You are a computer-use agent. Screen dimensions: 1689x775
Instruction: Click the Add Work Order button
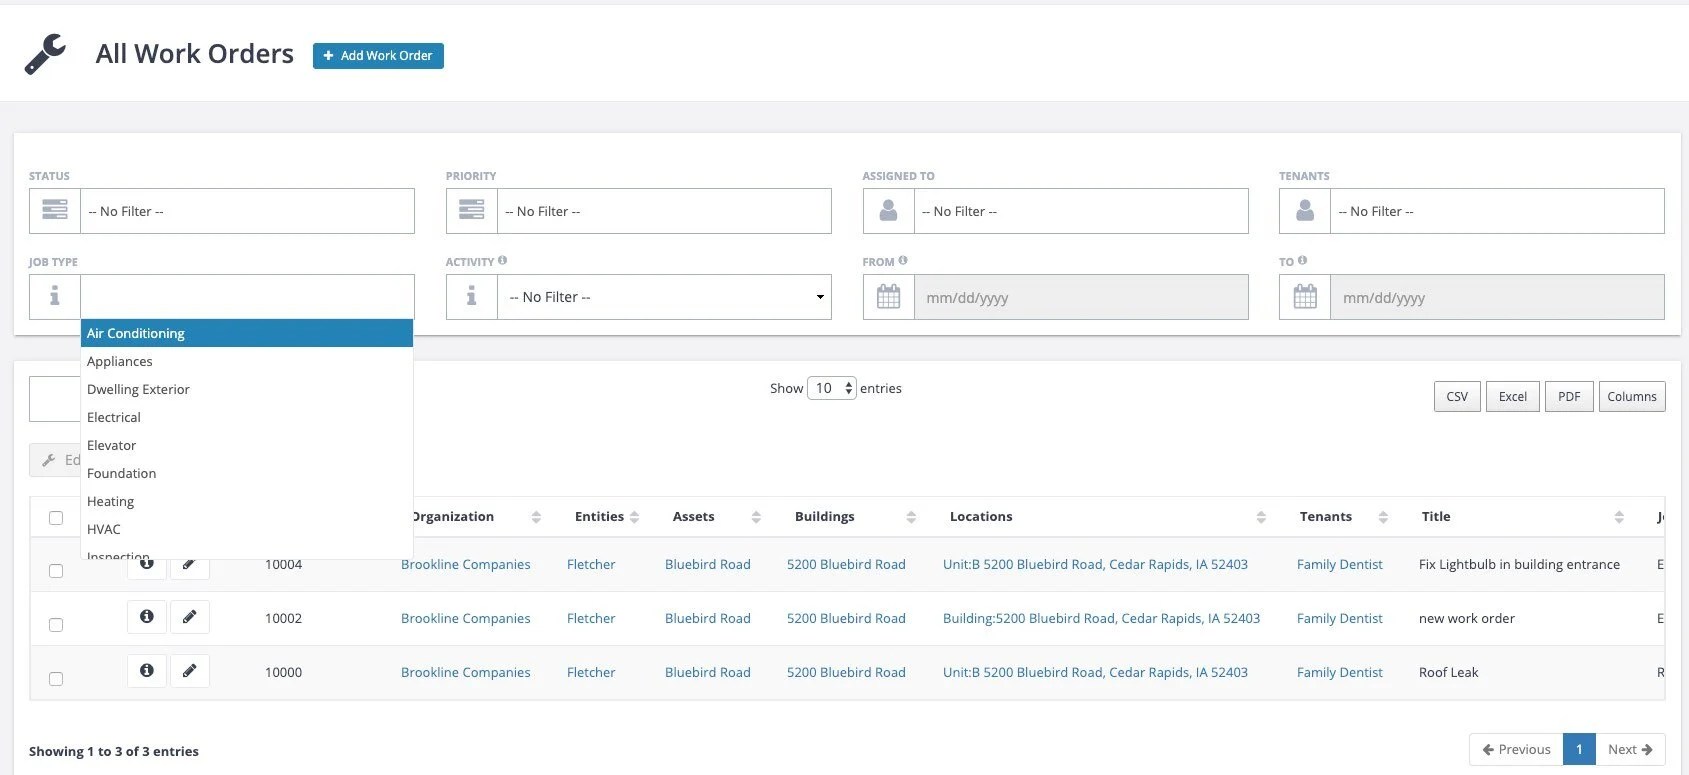[378, 56]
